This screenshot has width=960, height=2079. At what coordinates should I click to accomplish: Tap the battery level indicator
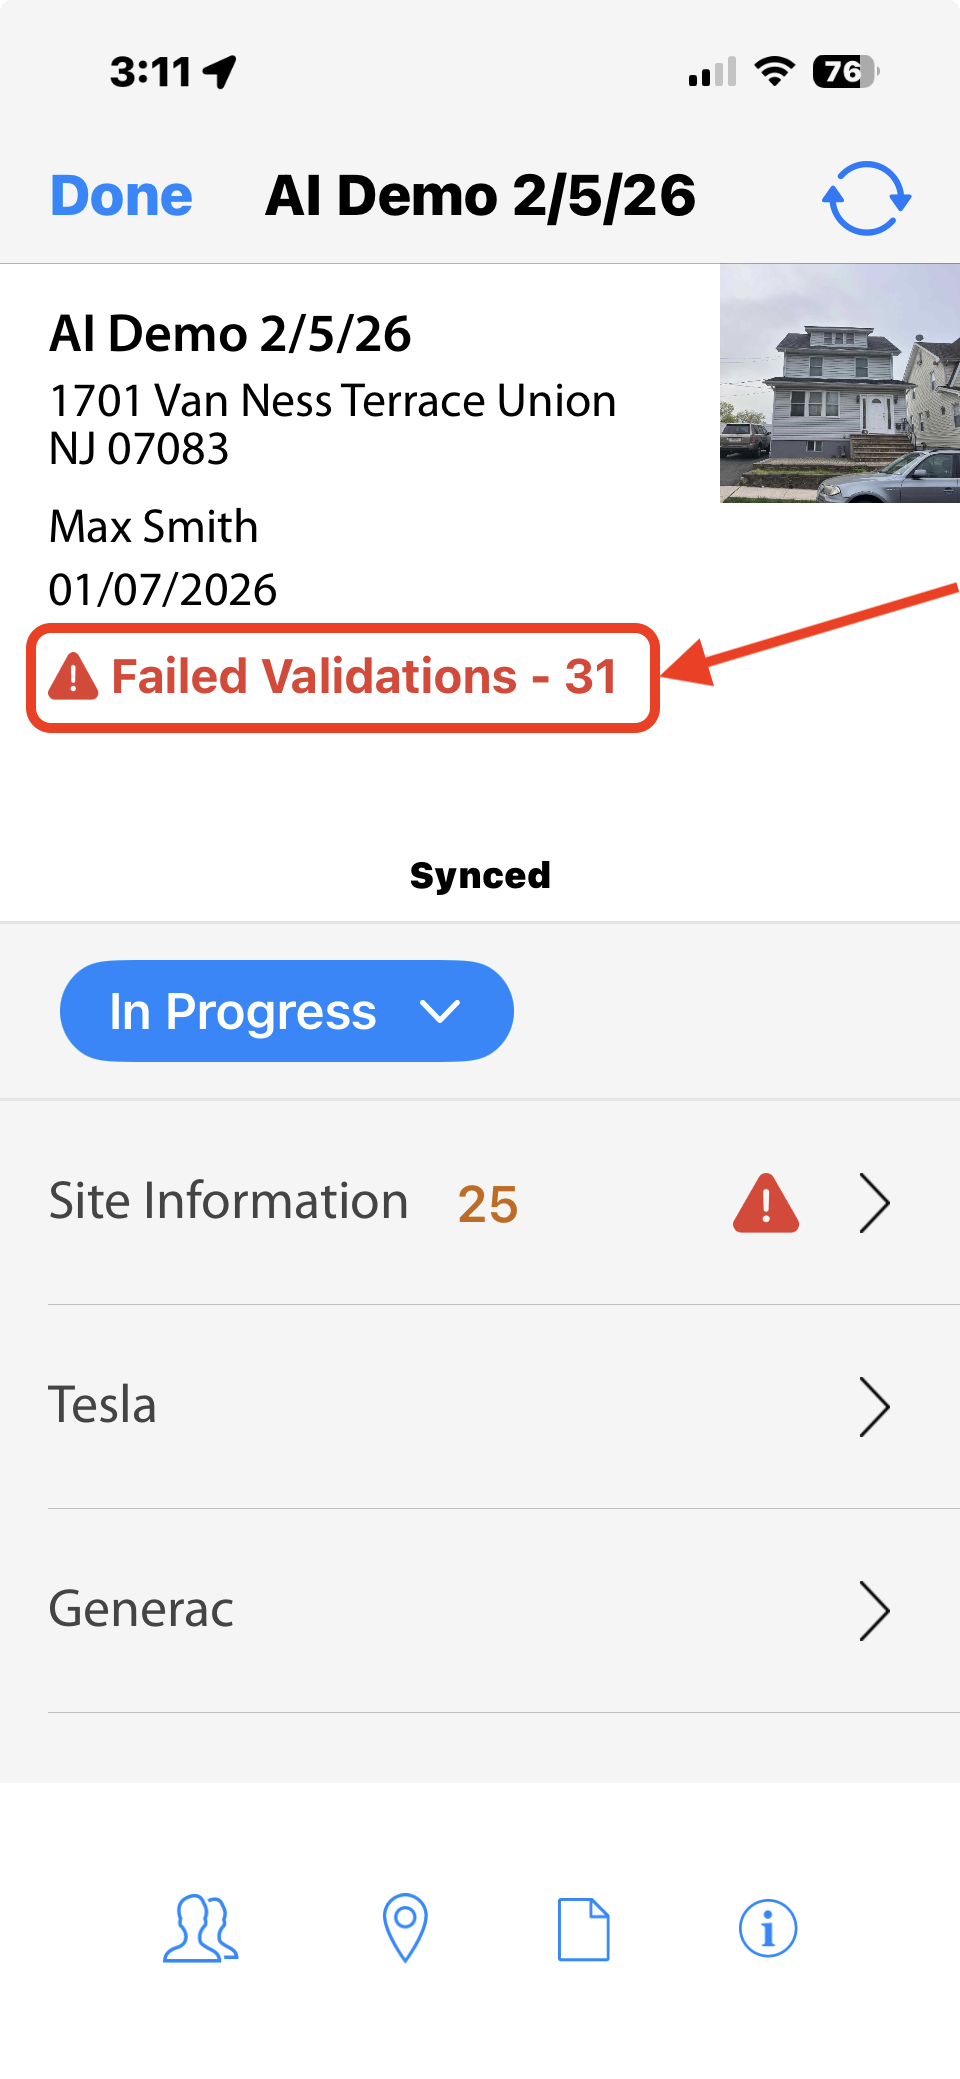[x=844, y=72]
